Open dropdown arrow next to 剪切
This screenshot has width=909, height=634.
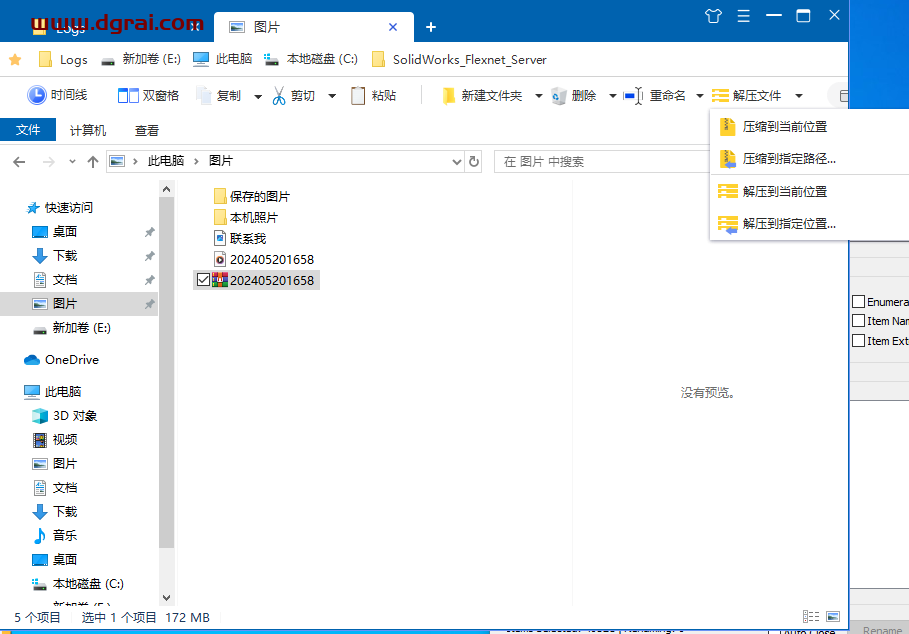(332, 96)
